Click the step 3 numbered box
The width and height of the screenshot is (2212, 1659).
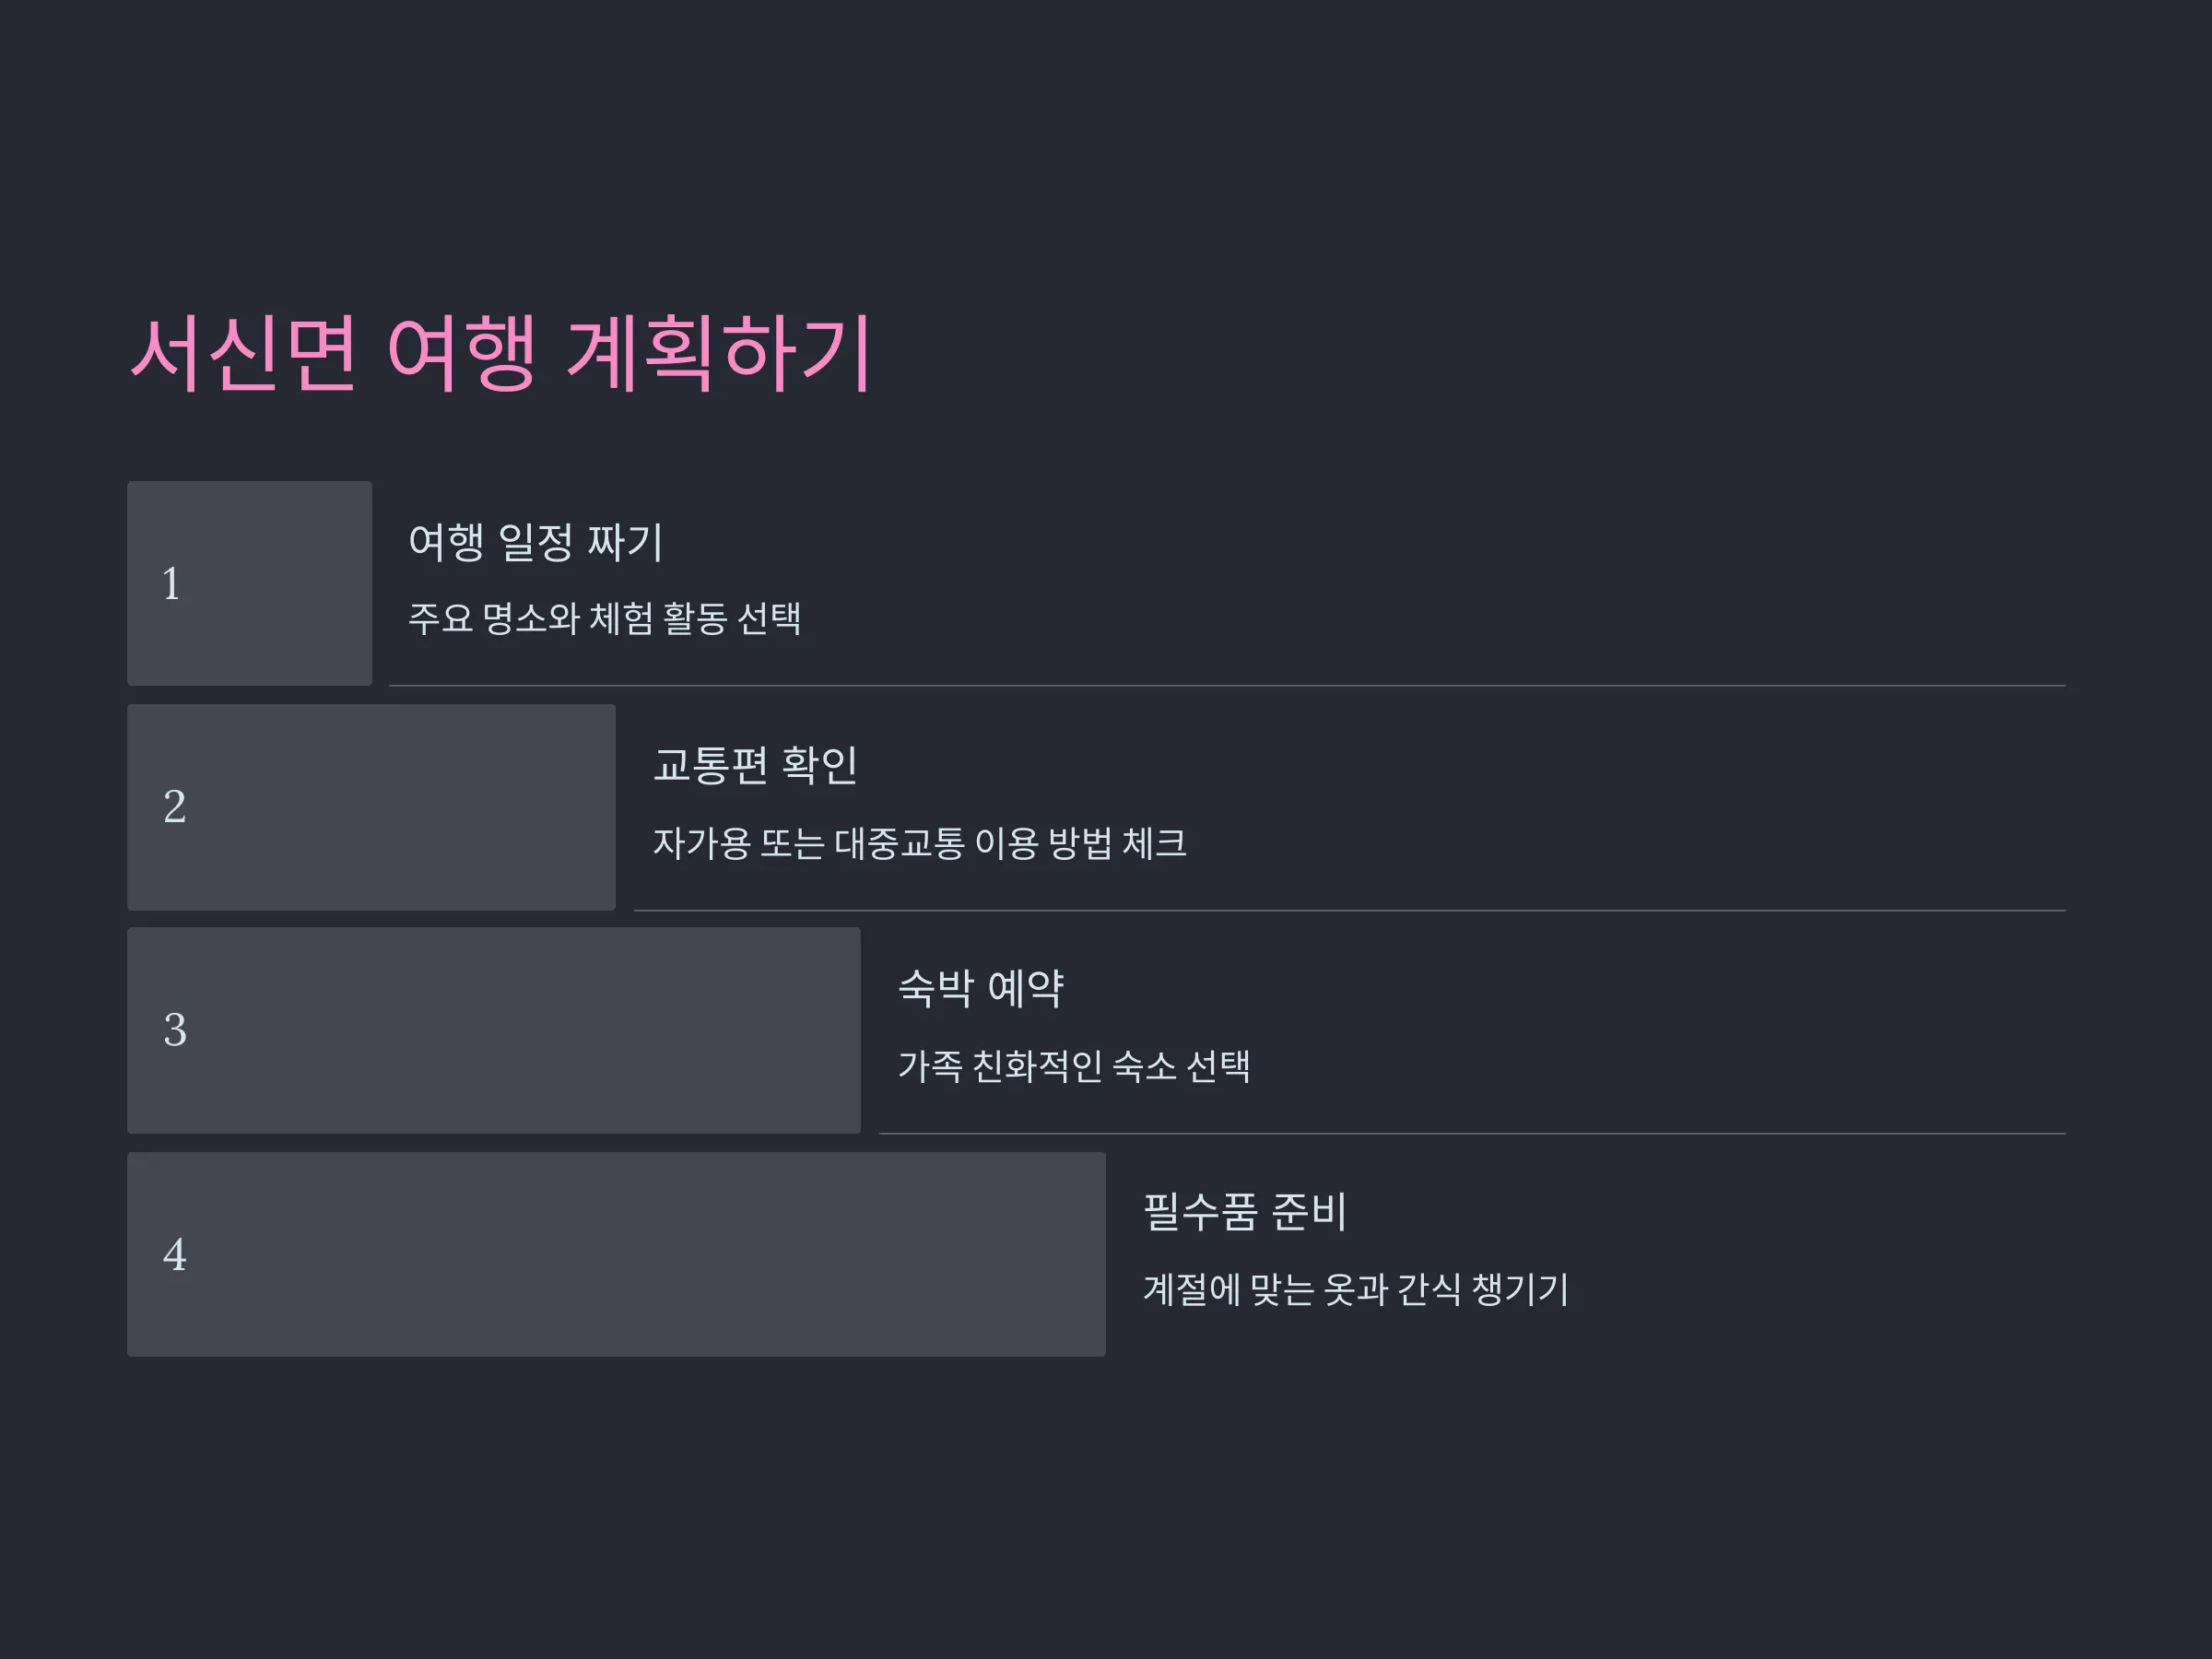point(493,1030)
